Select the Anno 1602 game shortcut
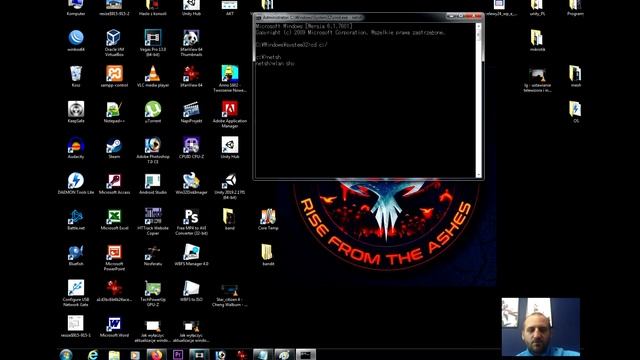640x360 pixels. click(x=229, y=78)
